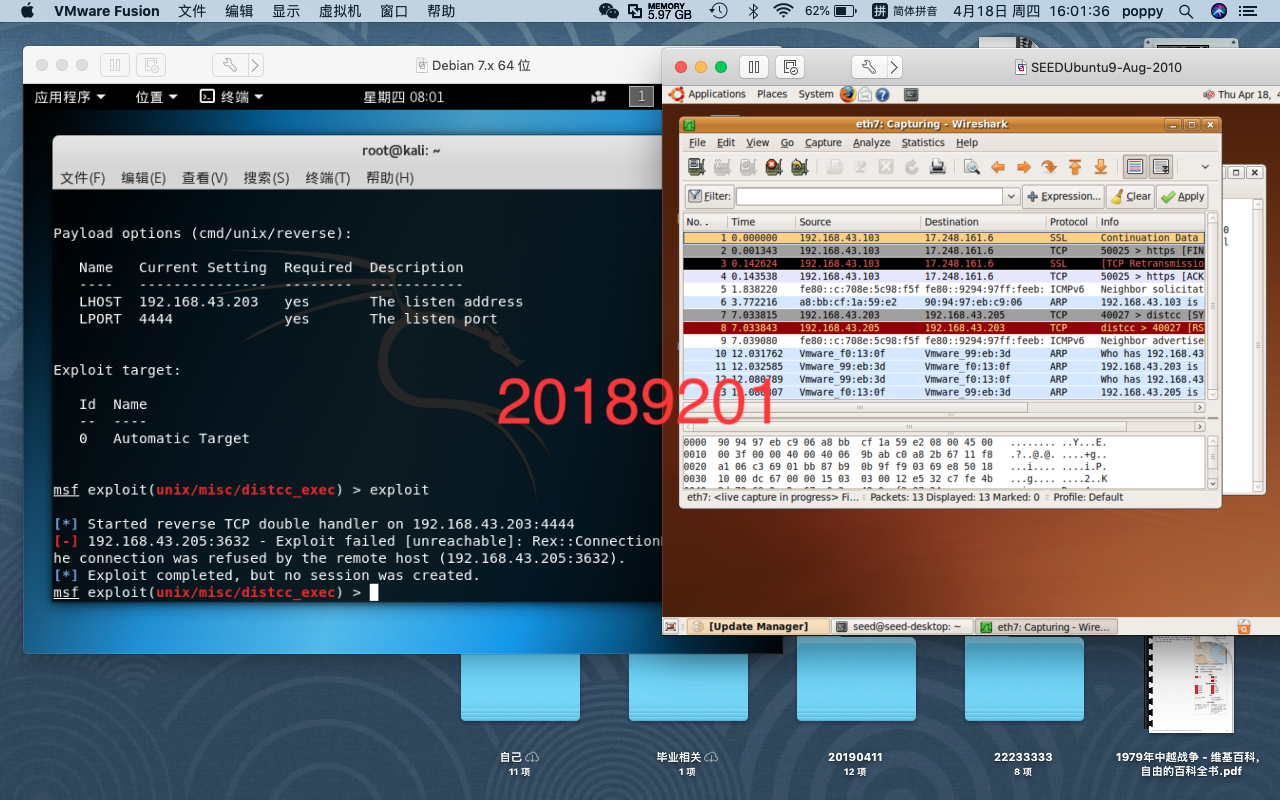Open Wireshark's find packet magnifier icon

tap(971, 167)
